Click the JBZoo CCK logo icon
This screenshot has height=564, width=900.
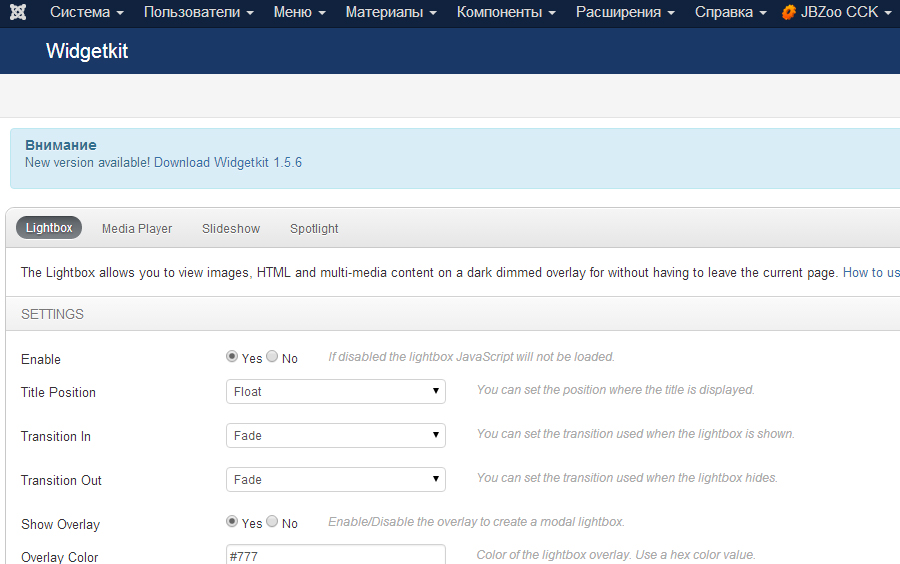pos(789,13)
